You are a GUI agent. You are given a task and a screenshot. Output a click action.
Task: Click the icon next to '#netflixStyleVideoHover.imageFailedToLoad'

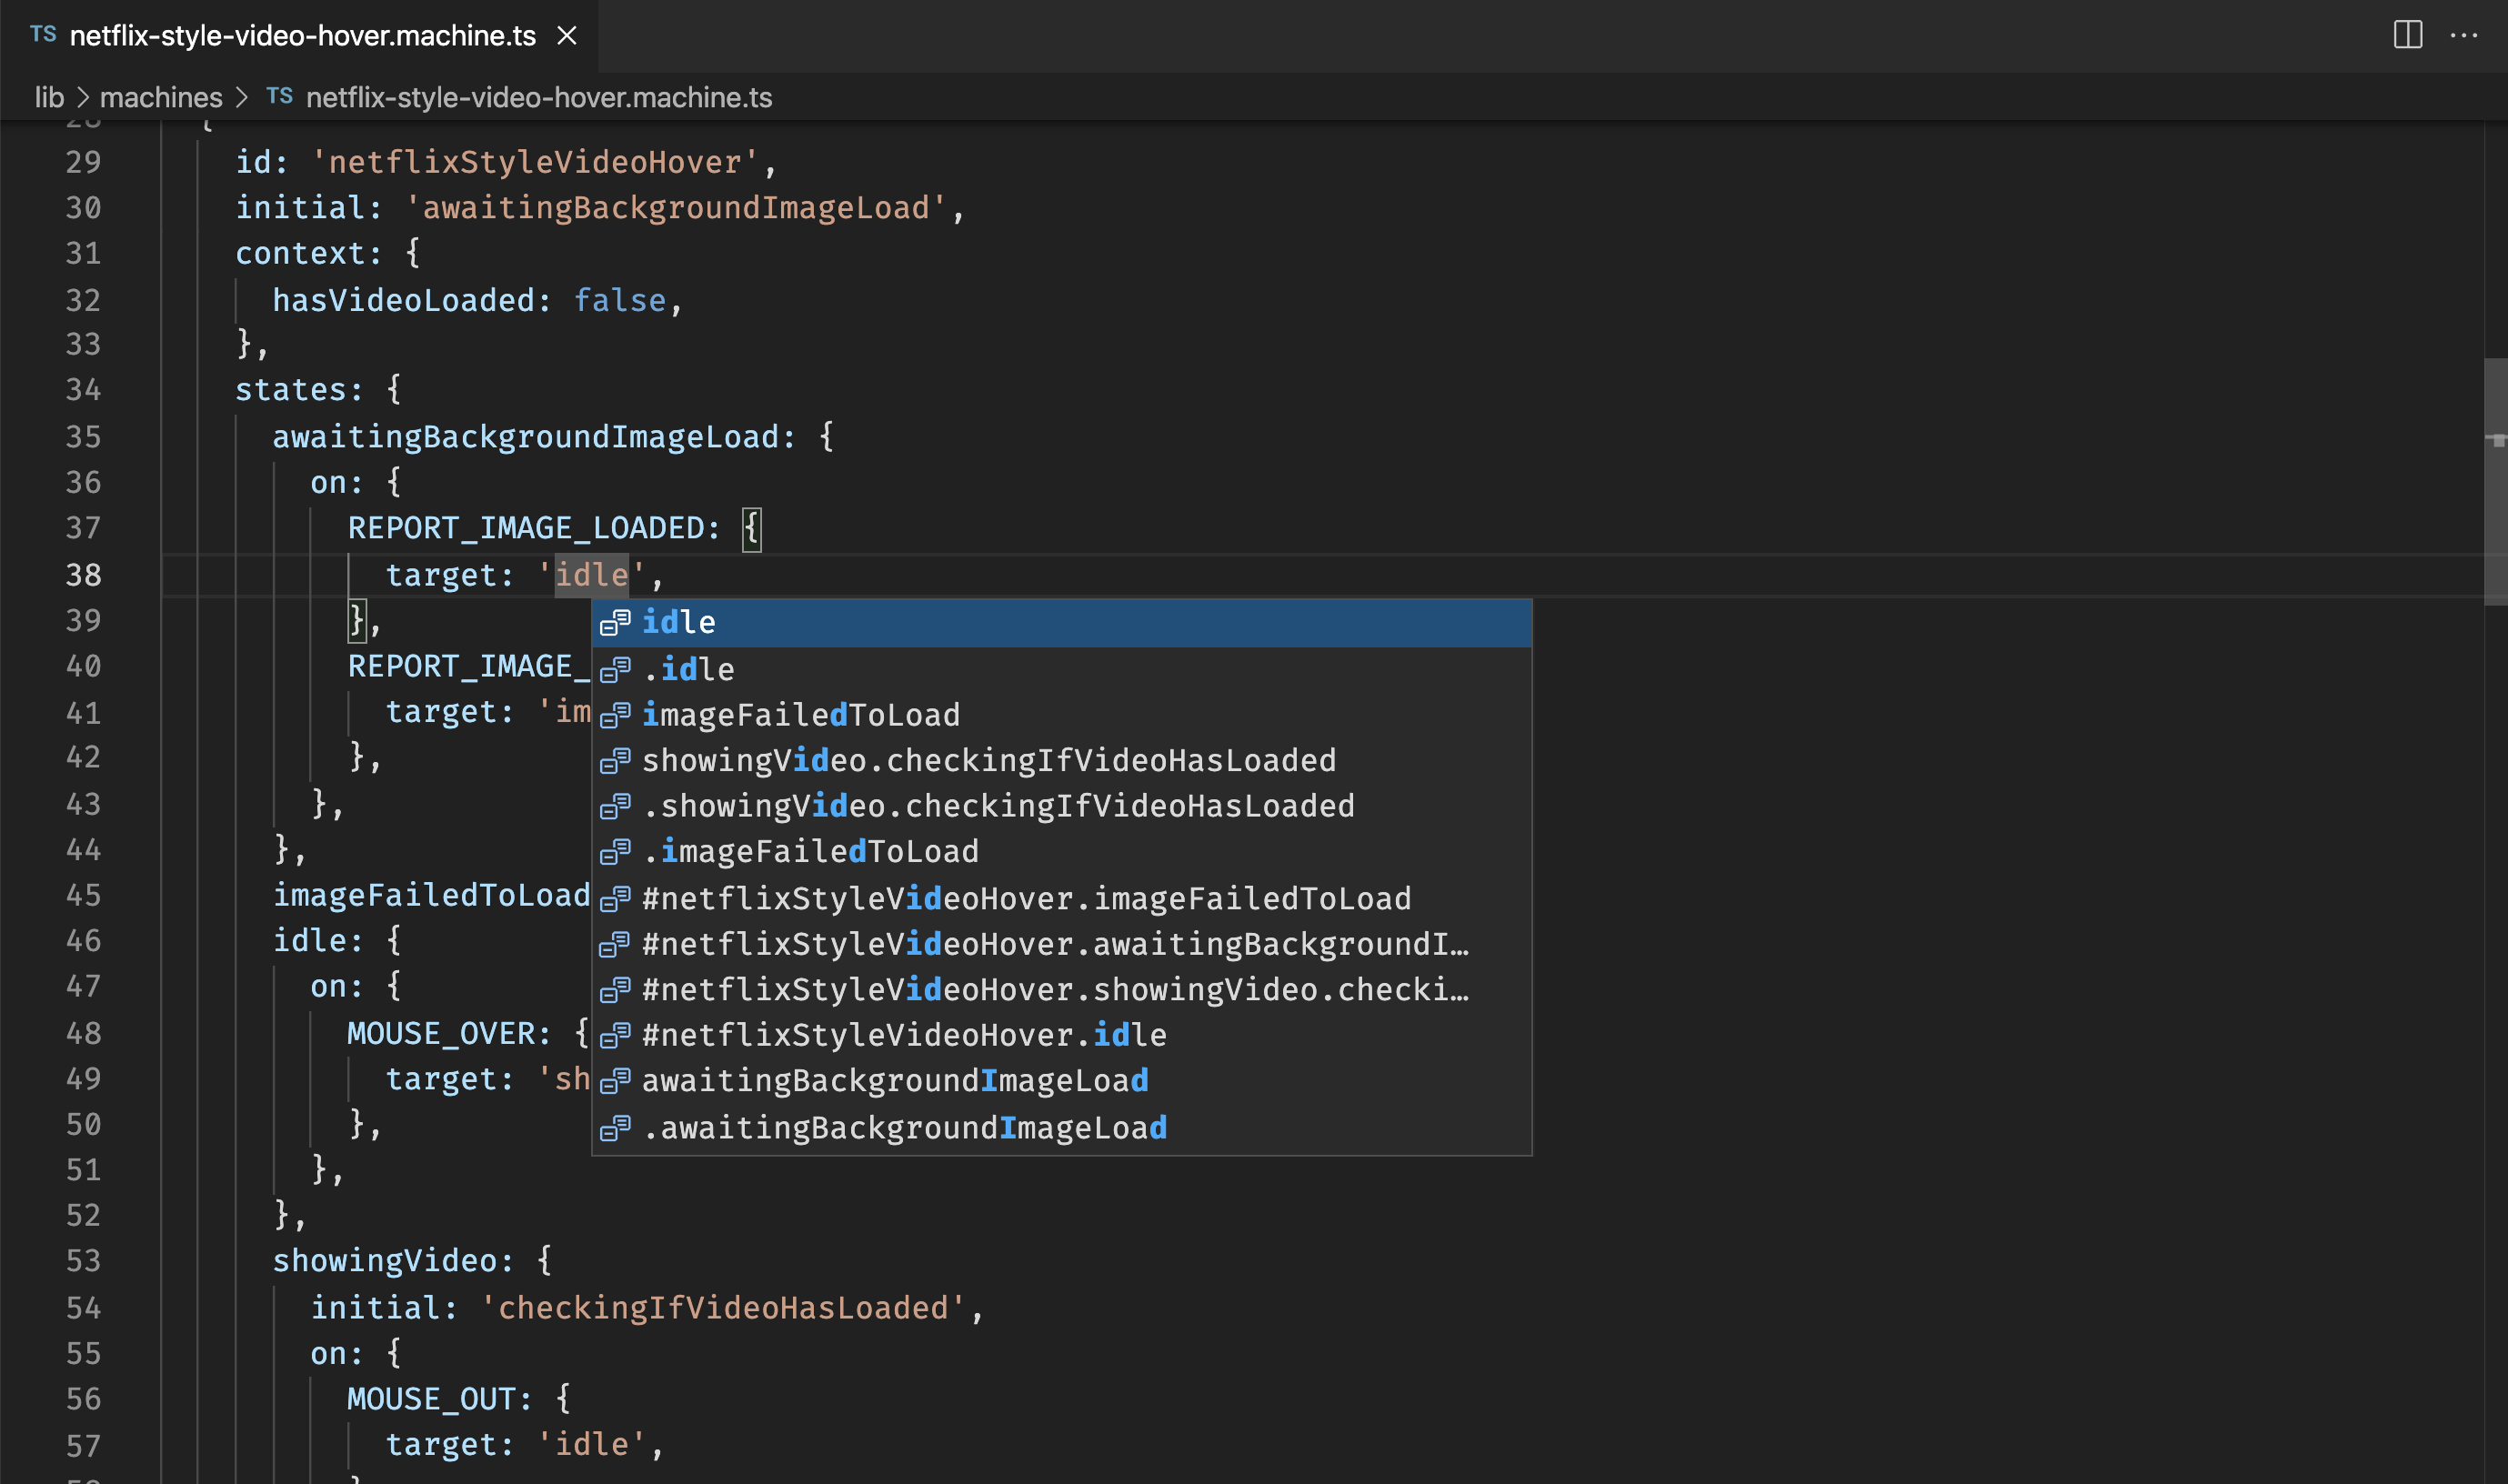(615, 898)
